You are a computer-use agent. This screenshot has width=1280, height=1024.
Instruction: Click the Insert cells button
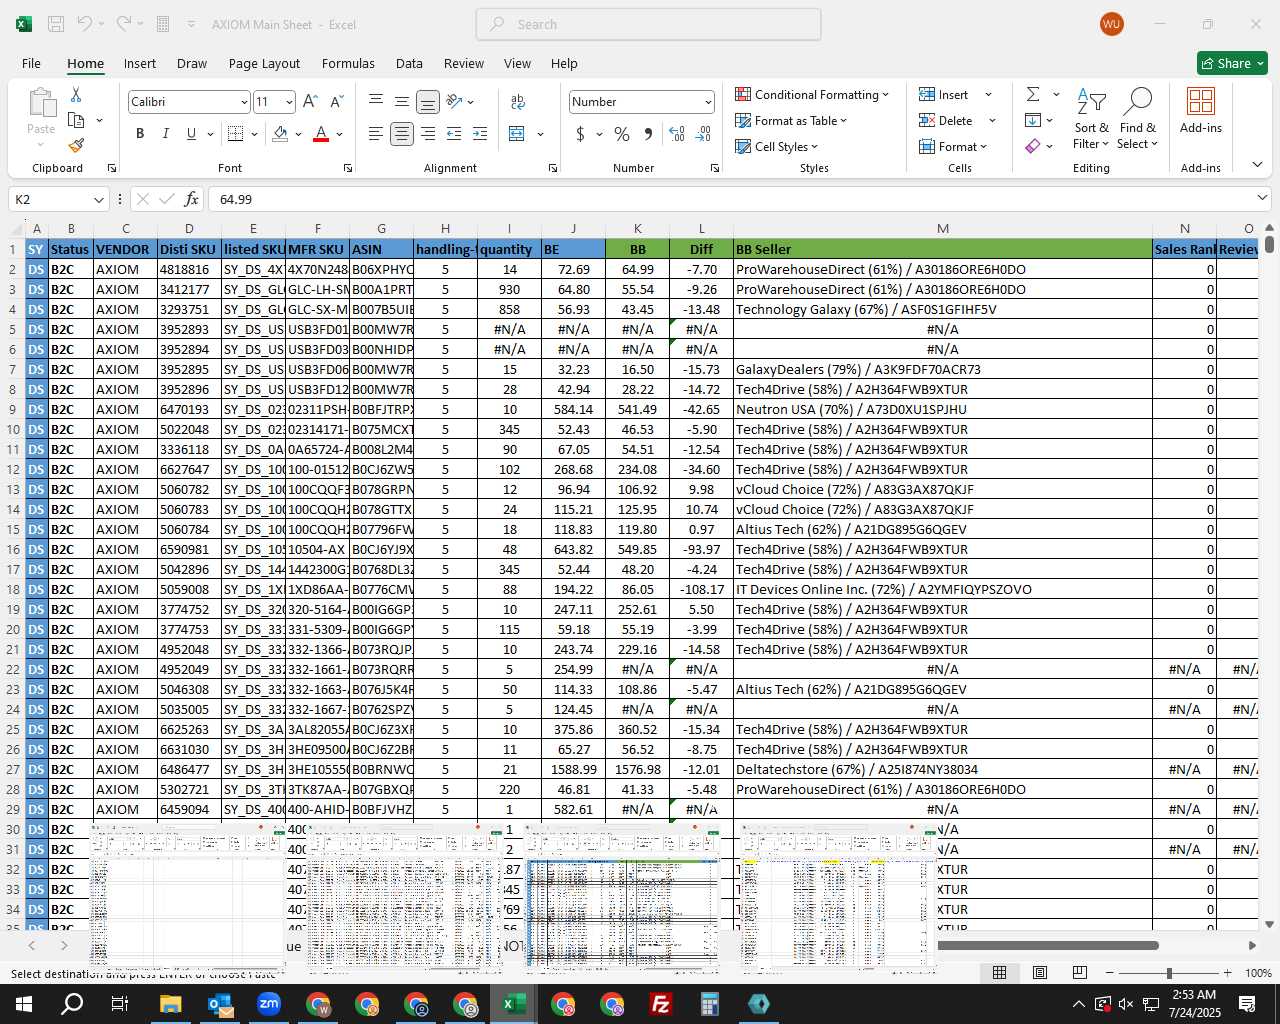[x=943, y=94]
